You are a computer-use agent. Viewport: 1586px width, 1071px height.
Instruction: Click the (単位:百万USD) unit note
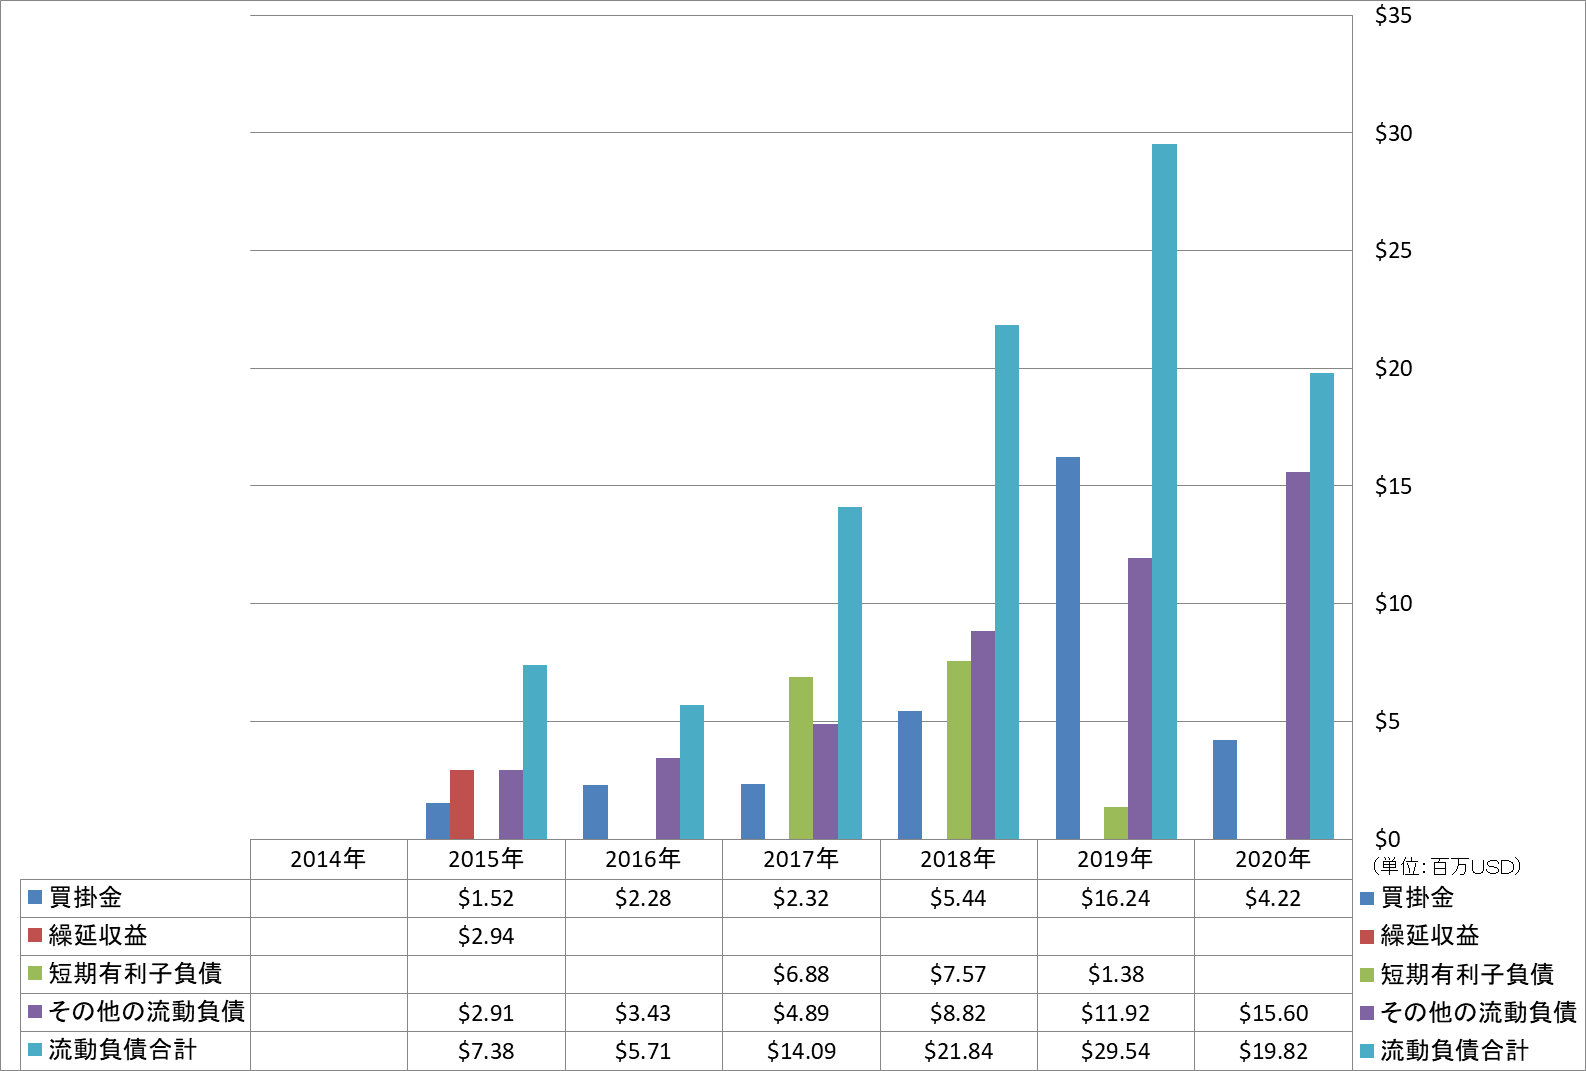pos(1446,866)
